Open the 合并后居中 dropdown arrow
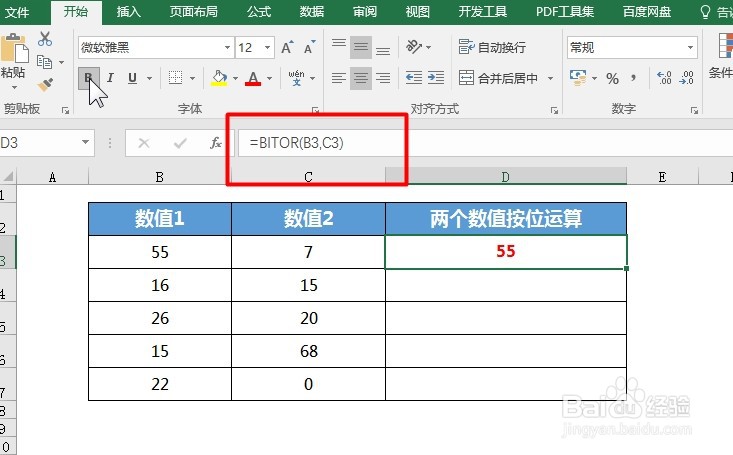Viewport: 733px width, 455px height. coord(550,78)
